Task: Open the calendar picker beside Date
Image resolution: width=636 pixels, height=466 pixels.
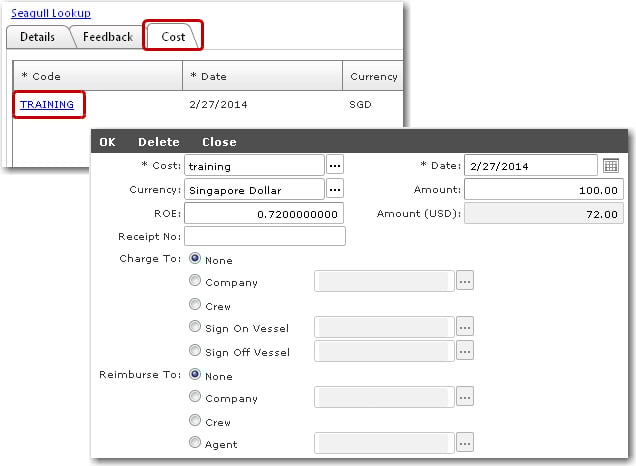Action: tap(611, 165)
